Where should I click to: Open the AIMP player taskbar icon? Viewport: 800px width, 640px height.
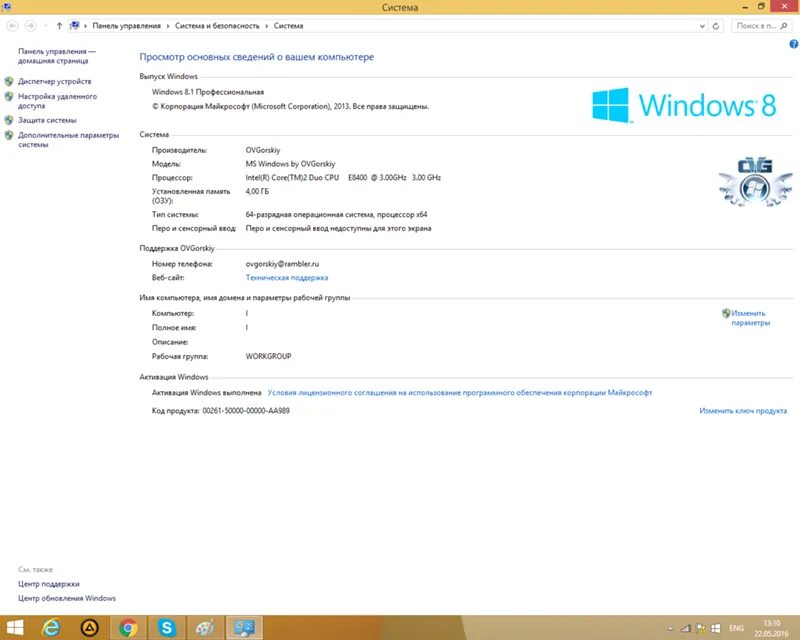pos(90,627)
